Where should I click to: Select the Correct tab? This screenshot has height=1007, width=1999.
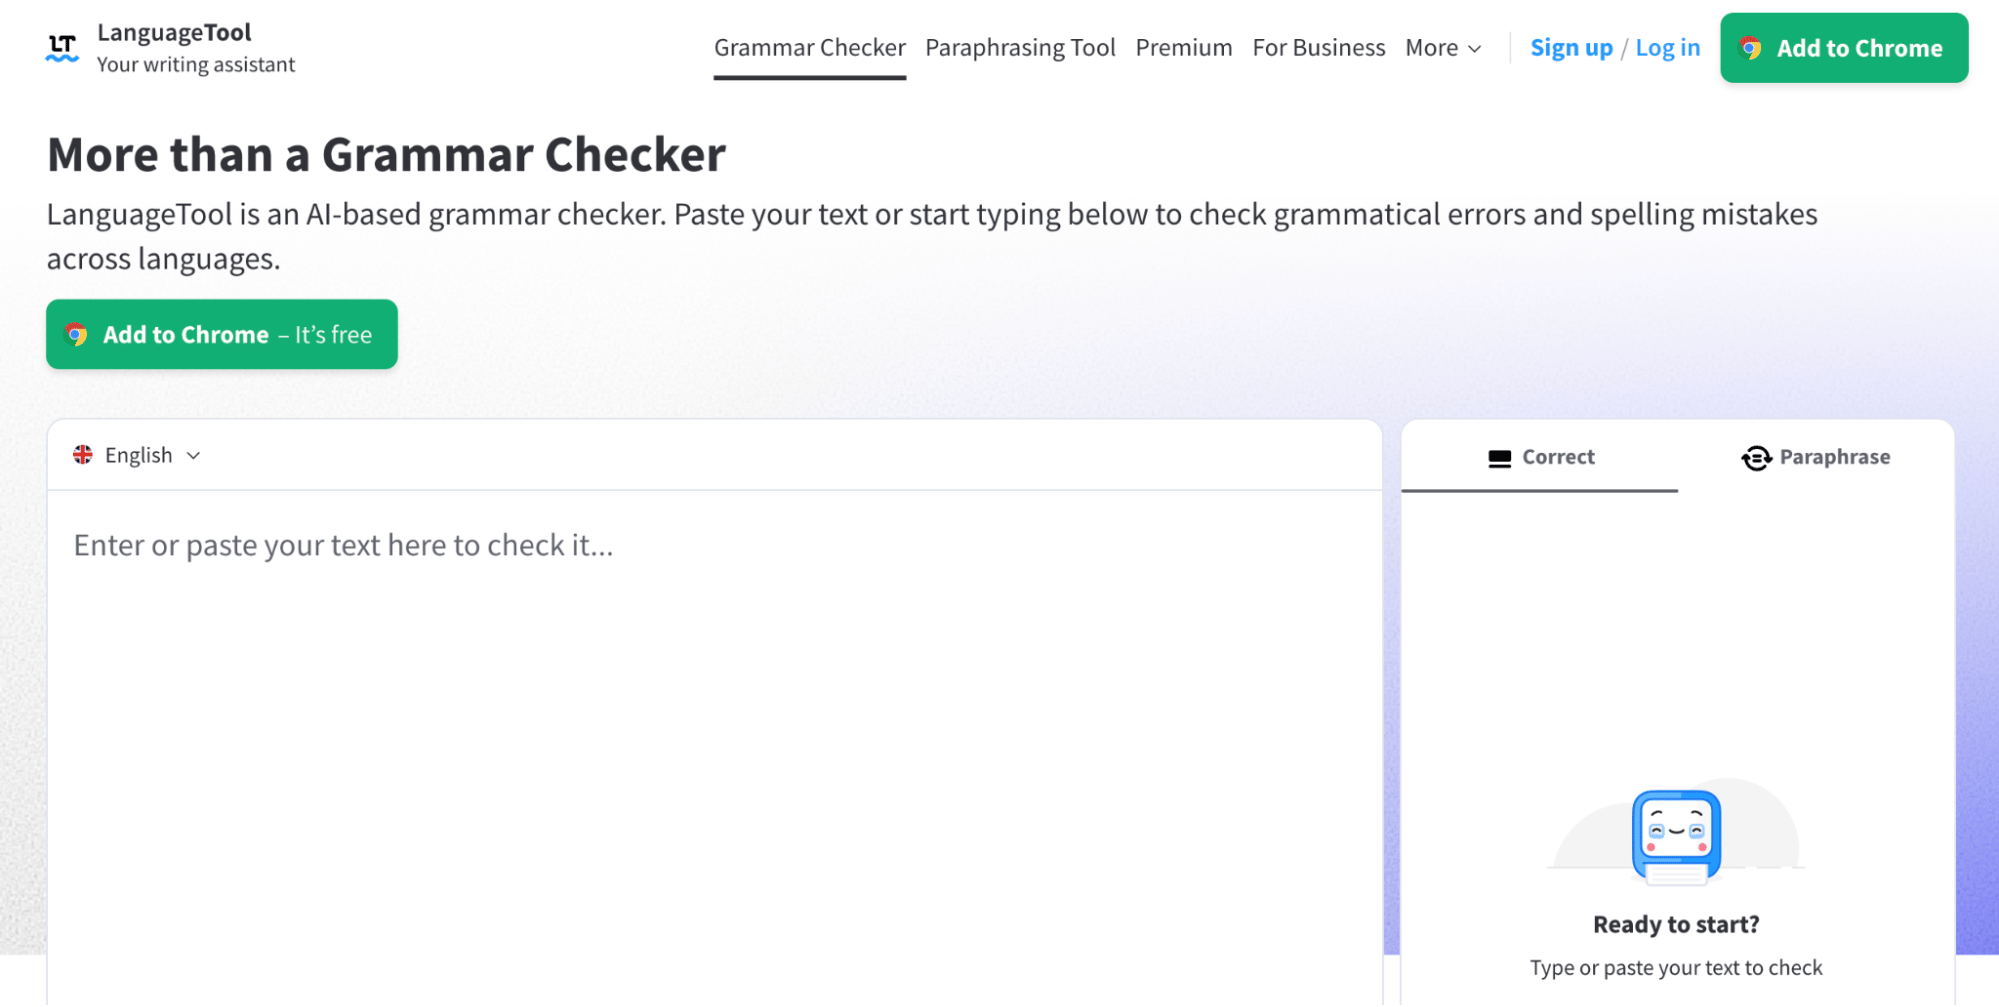click(1540, 457)
